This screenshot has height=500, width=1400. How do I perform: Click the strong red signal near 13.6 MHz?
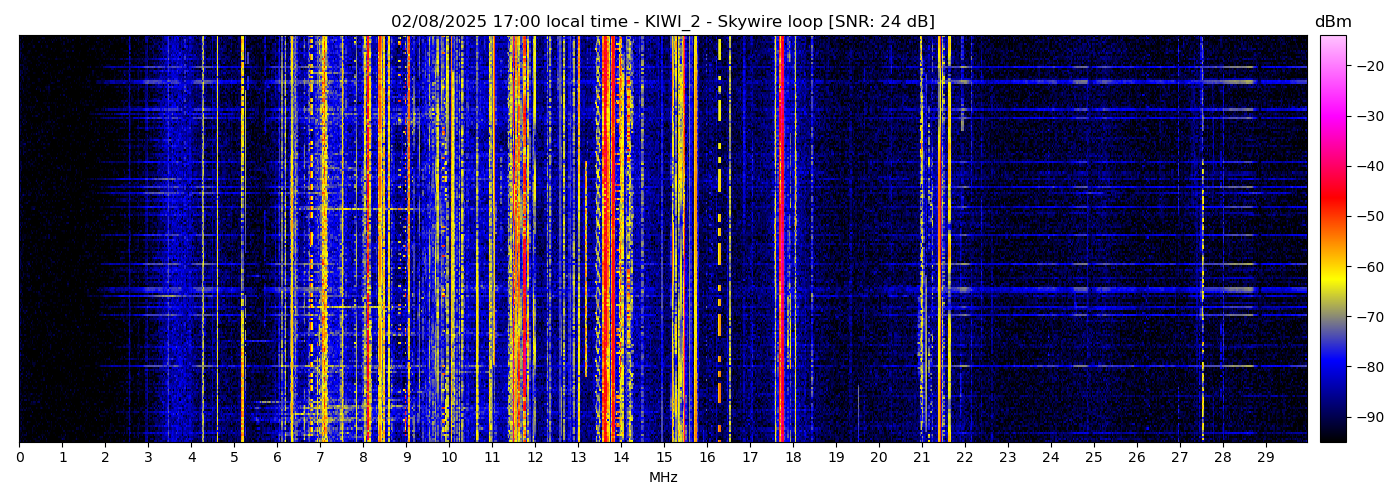(606, 240)
